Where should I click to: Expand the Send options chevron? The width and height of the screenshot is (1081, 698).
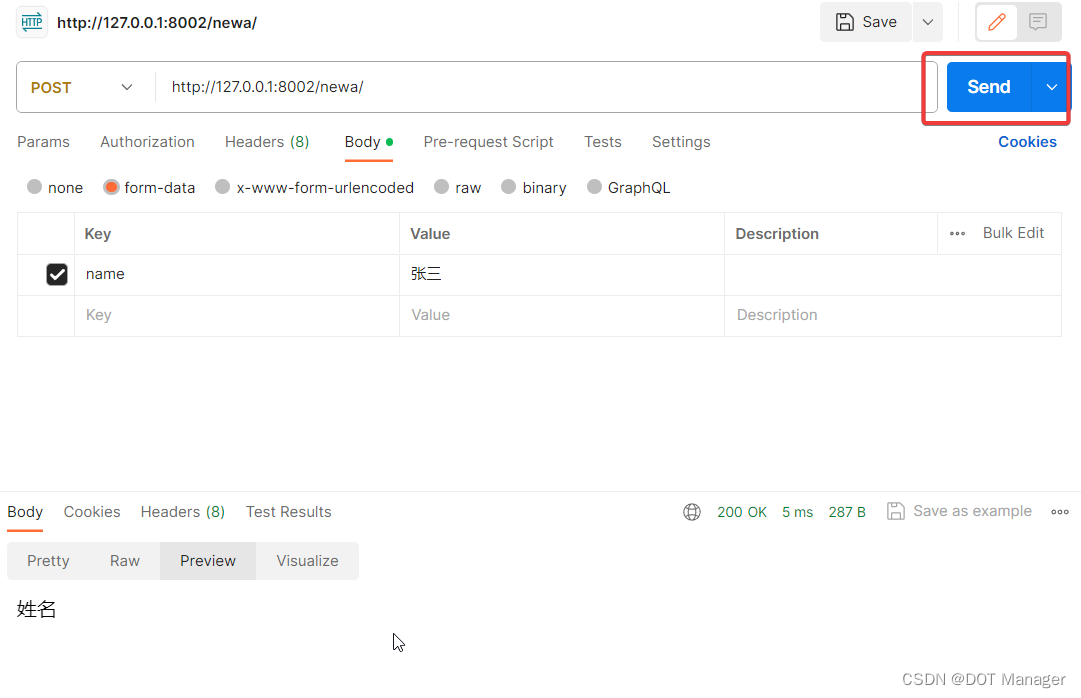click(x=1051, y=87)
